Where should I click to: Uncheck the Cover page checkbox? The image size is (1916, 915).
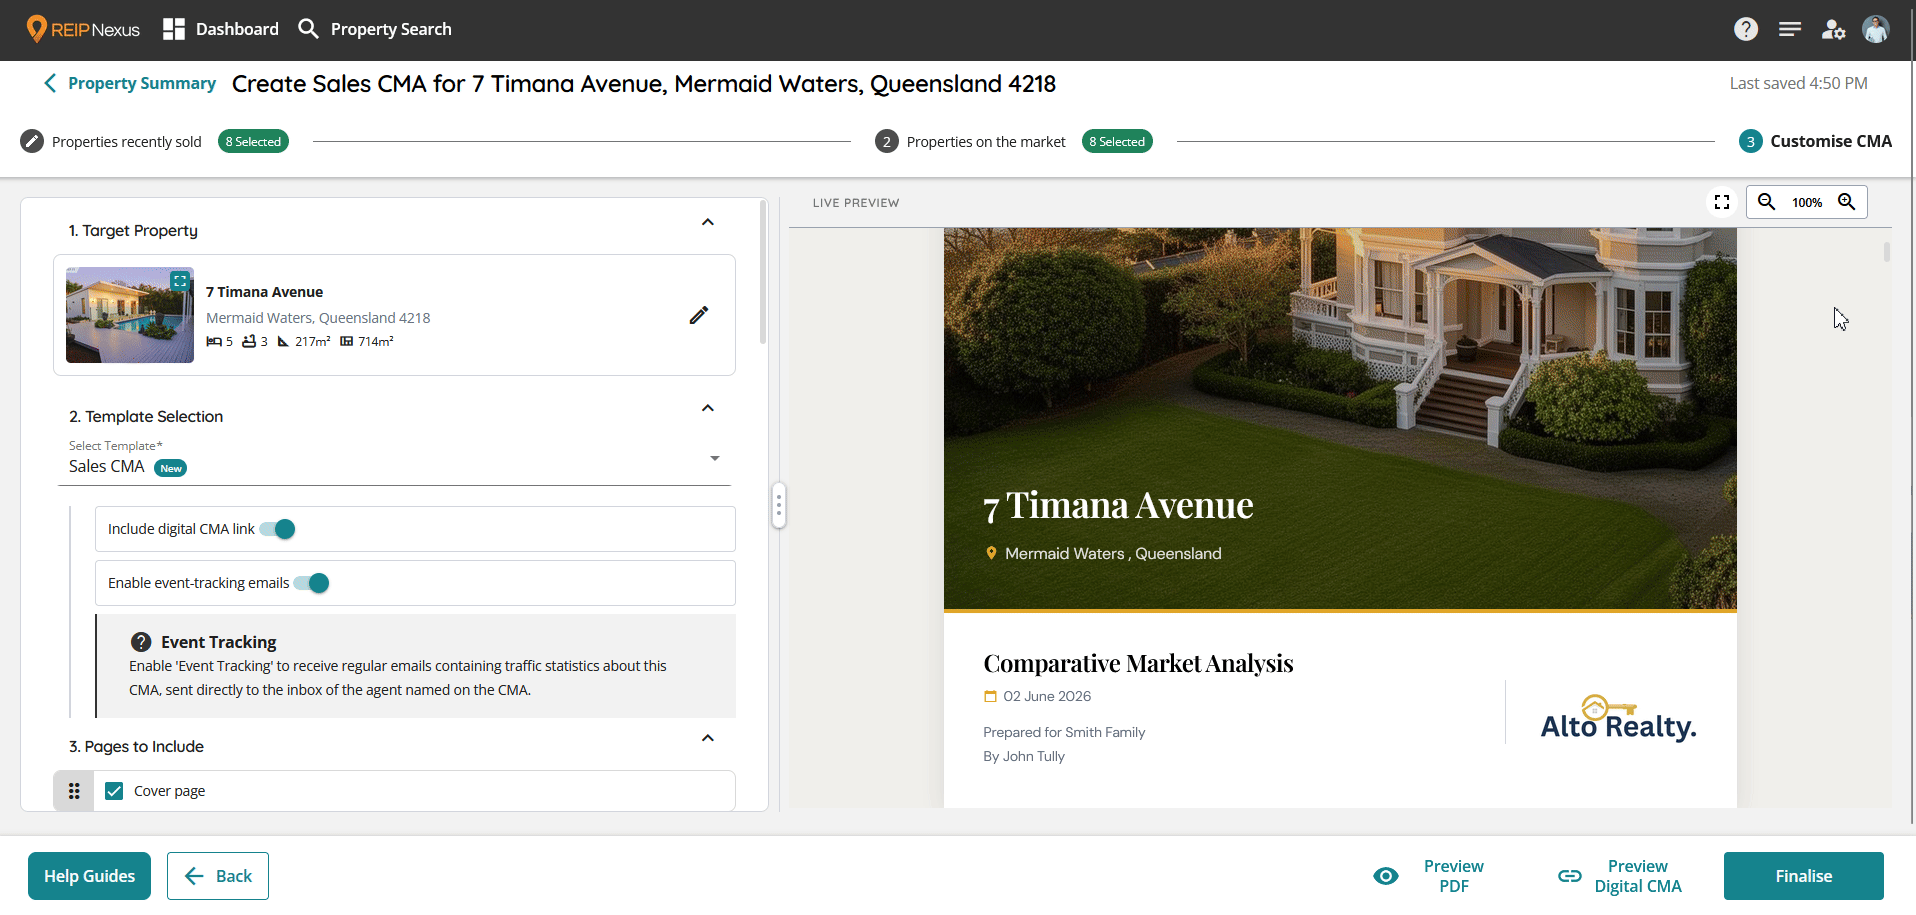115,791
